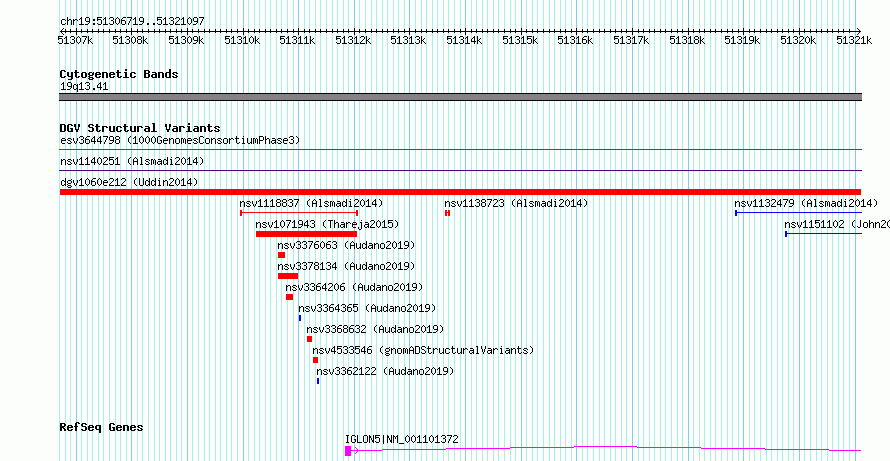Open nsv1132479 (Alsmadi2014) label

pos(806,203)
